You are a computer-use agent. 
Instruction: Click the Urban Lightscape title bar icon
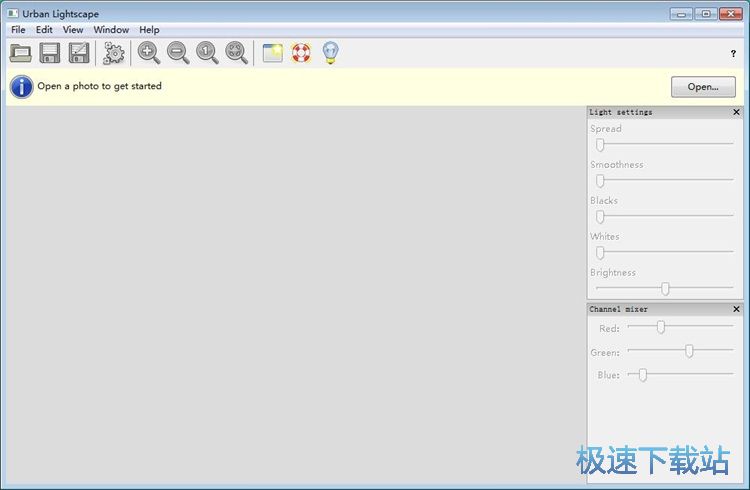pos(13,13)
